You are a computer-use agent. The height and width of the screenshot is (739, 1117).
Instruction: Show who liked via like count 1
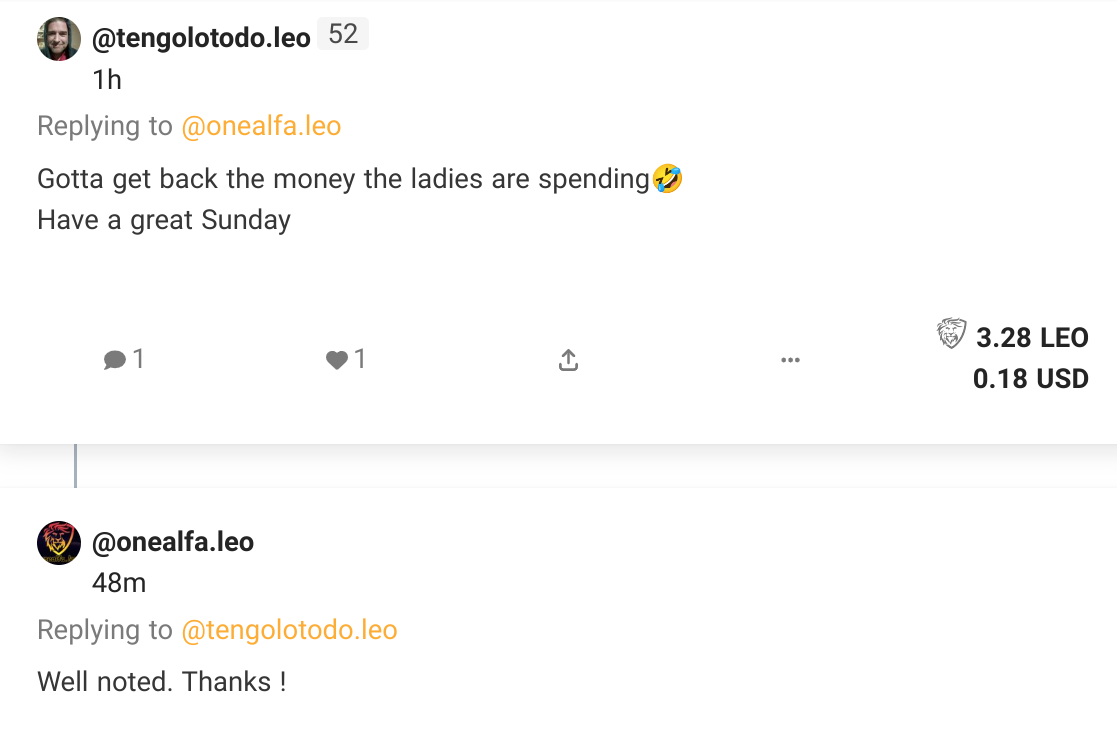click(360, 358)
